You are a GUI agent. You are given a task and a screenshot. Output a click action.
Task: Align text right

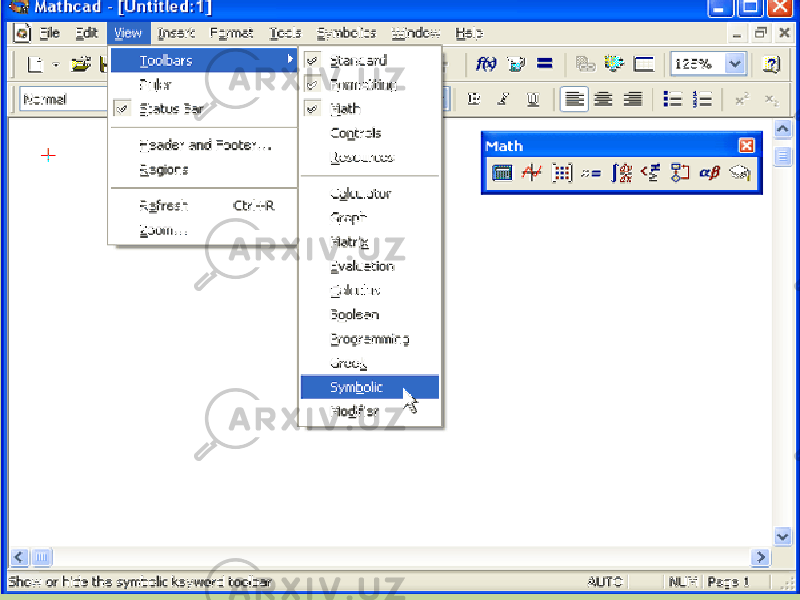coord(633,99)
